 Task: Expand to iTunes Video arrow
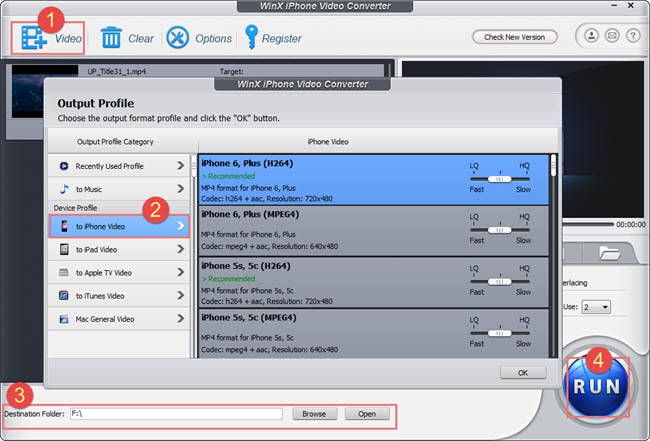180,296
